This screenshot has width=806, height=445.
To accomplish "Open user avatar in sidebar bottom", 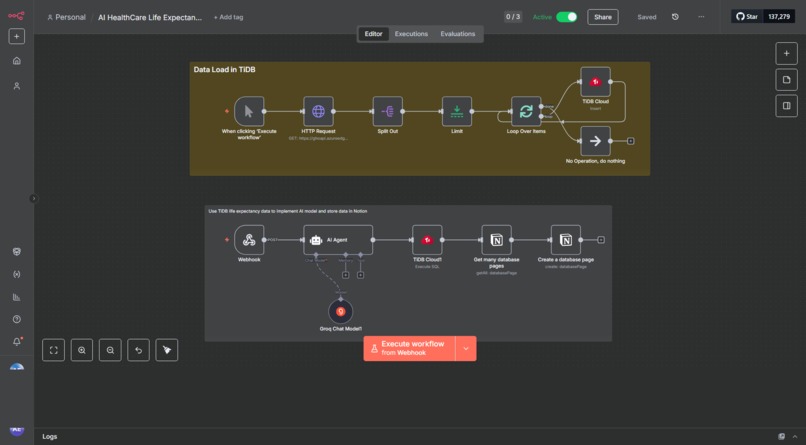I will [16, 430].
